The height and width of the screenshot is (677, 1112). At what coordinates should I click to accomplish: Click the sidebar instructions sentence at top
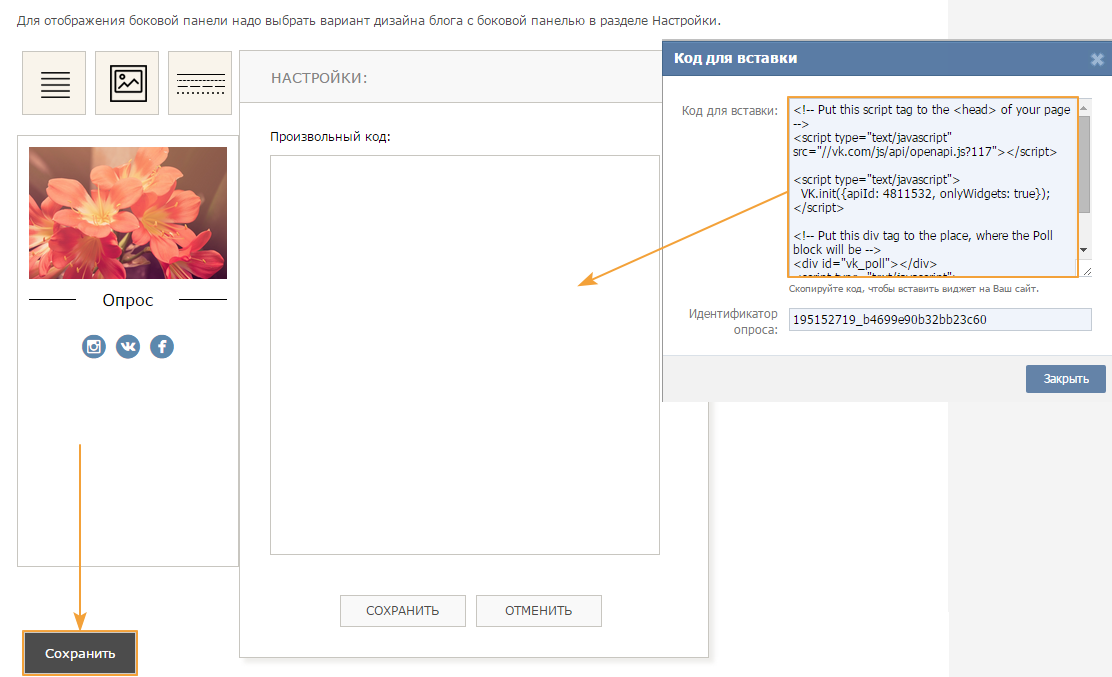369,21
